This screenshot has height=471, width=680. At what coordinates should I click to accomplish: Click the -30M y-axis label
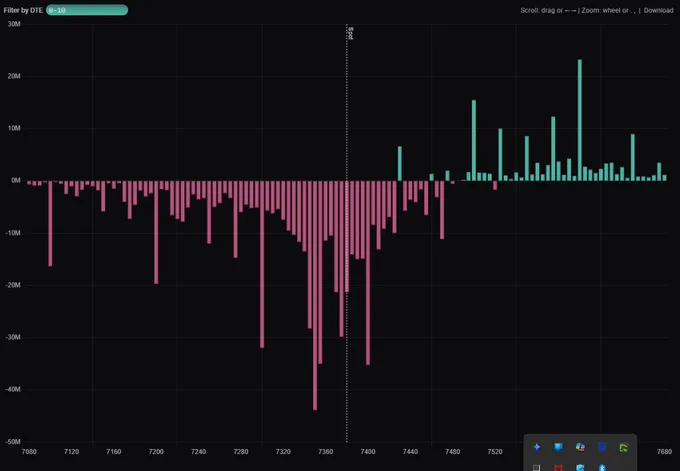[x=13, y=337]
